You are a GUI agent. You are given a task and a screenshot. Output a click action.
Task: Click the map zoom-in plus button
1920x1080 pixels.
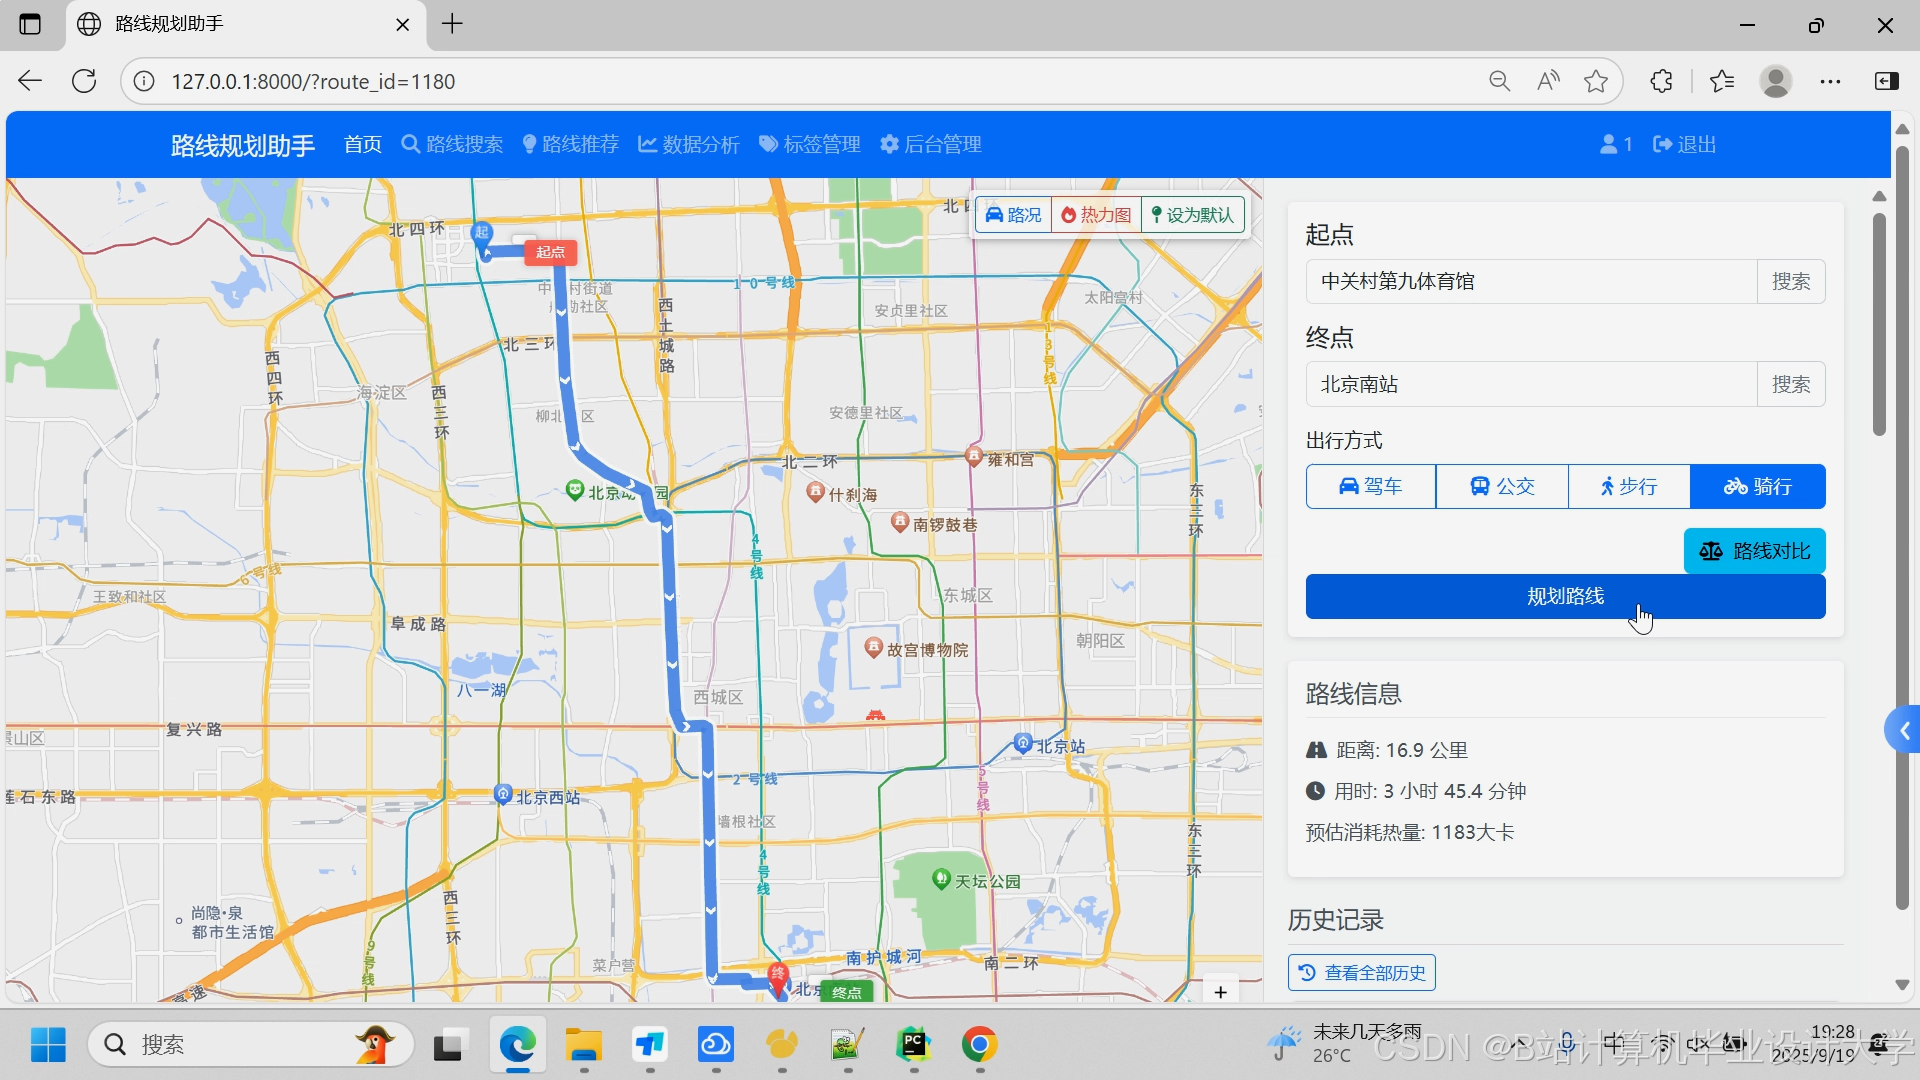1220,992
